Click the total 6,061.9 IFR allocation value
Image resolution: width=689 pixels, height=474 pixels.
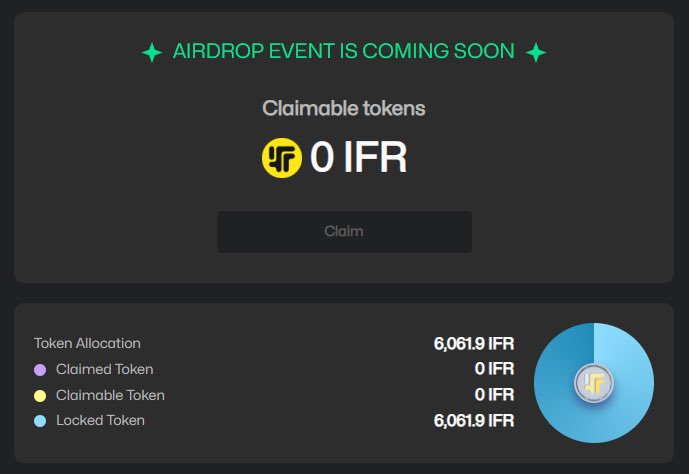pos(474,344)
